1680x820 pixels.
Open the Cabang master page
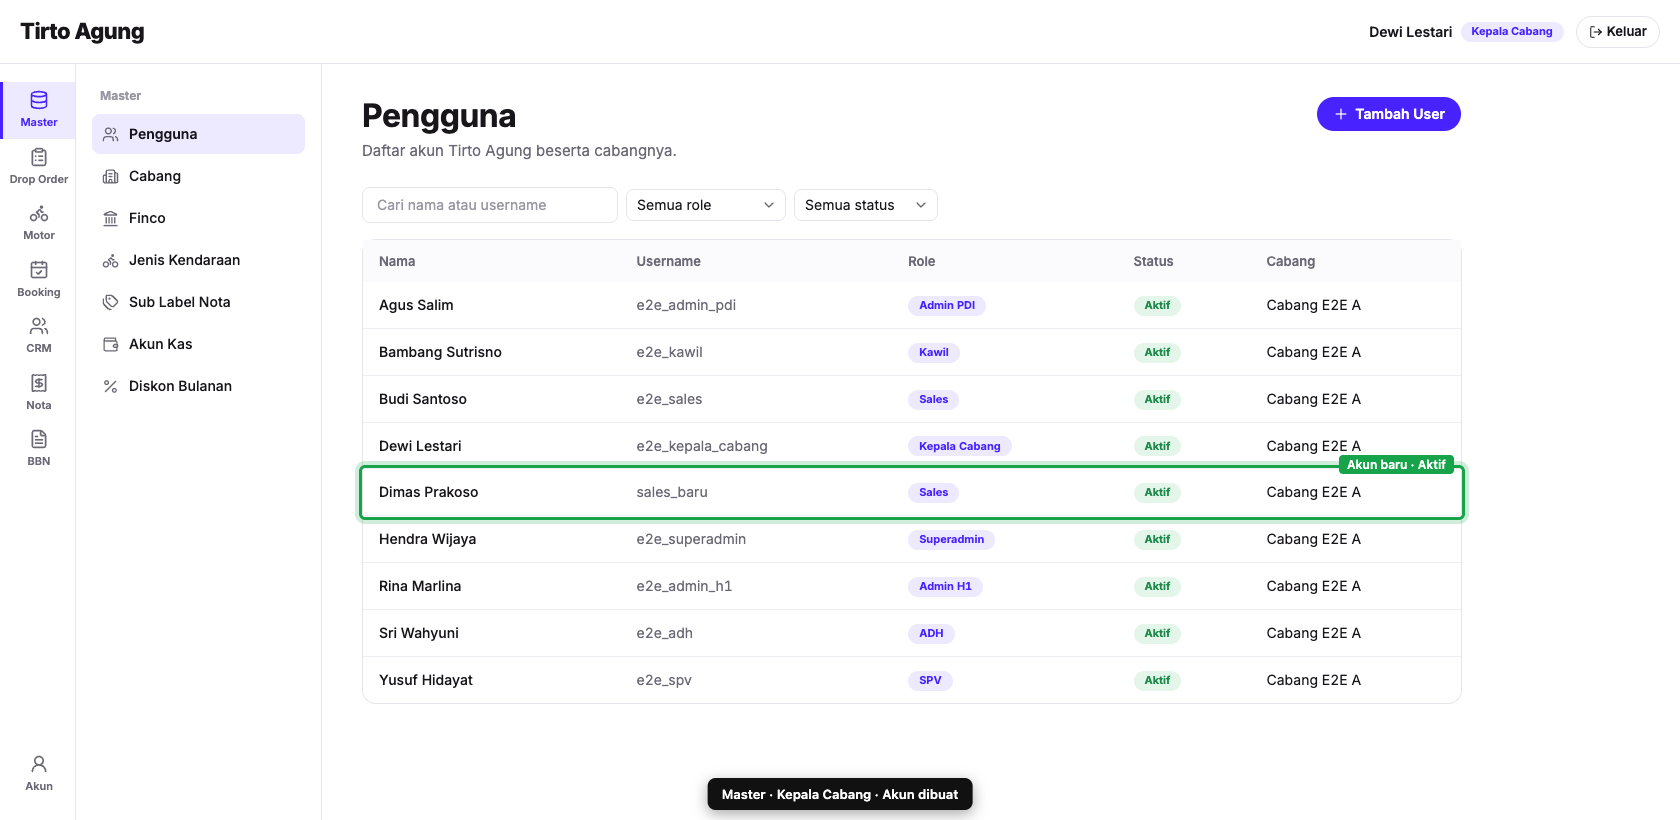(198, 176)
